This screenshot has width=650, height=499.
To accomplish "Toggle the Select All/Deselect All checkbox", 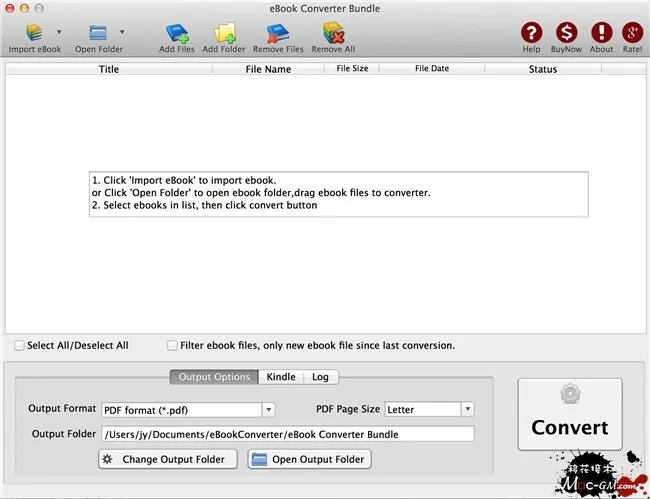I will coord(19,345).
